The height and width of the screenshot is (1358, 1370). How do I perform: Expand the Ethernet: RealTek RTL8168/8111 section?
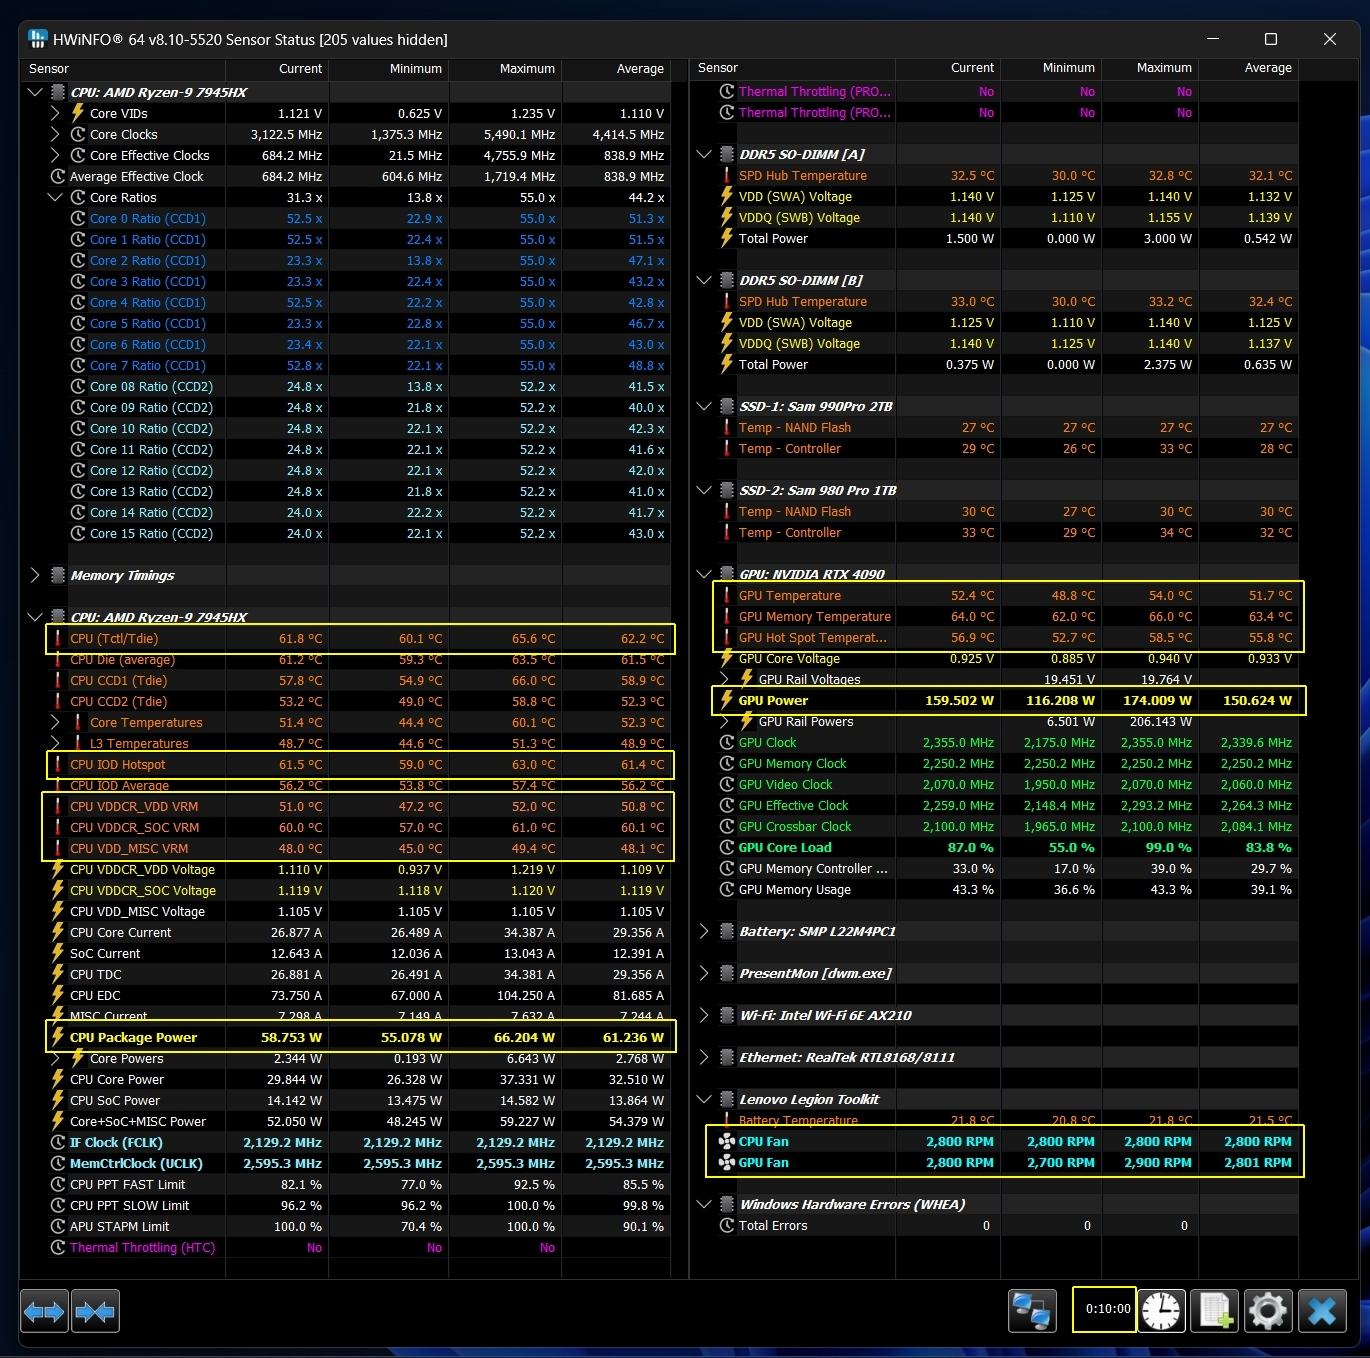tap(704, 1057)
